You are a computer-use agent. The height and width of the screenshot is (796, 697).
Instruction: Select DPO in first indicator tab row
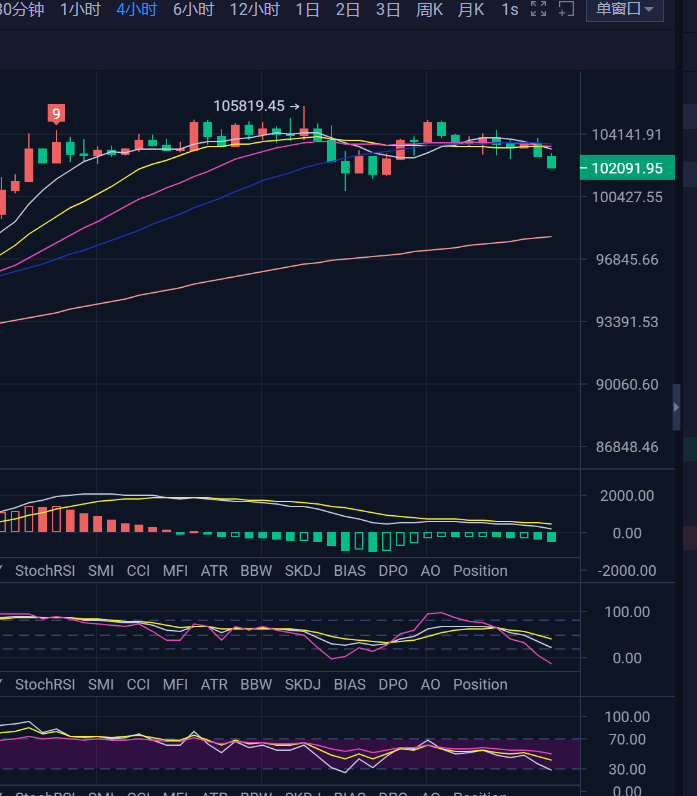[x=393, y=571]
